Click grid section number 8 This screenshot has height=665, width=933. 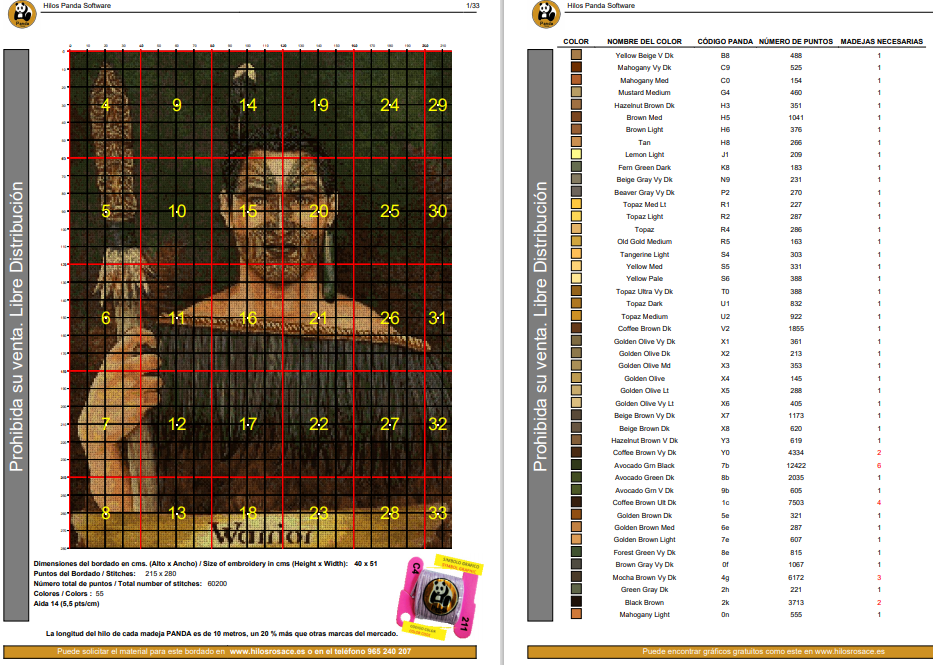pos(106,513)
